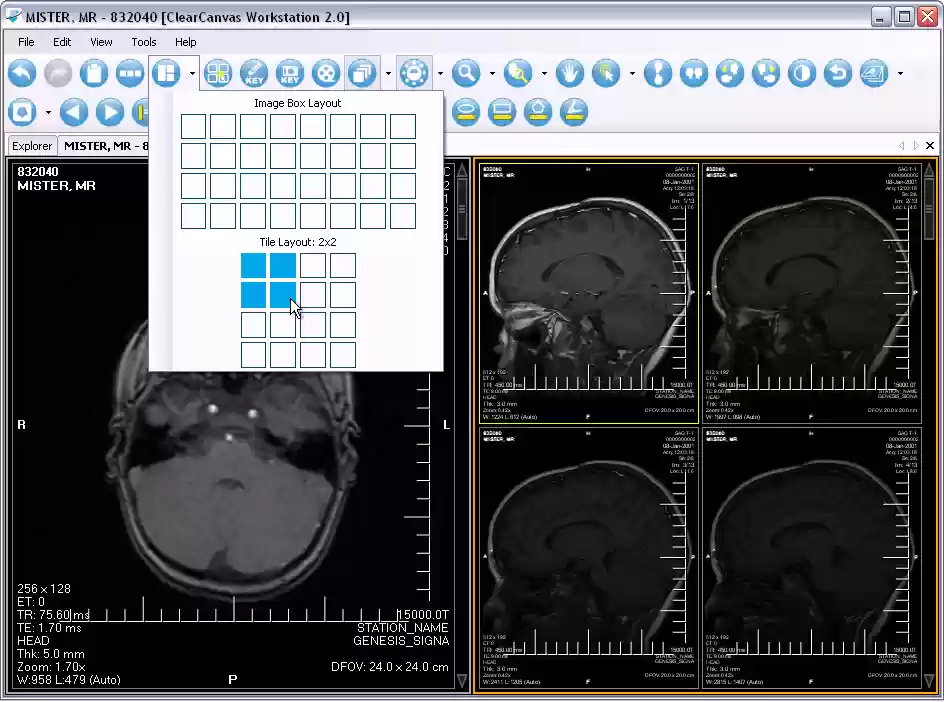The image size is (944, 702).
Task: Select the polygon ROI tool
Action: [538, 111]
